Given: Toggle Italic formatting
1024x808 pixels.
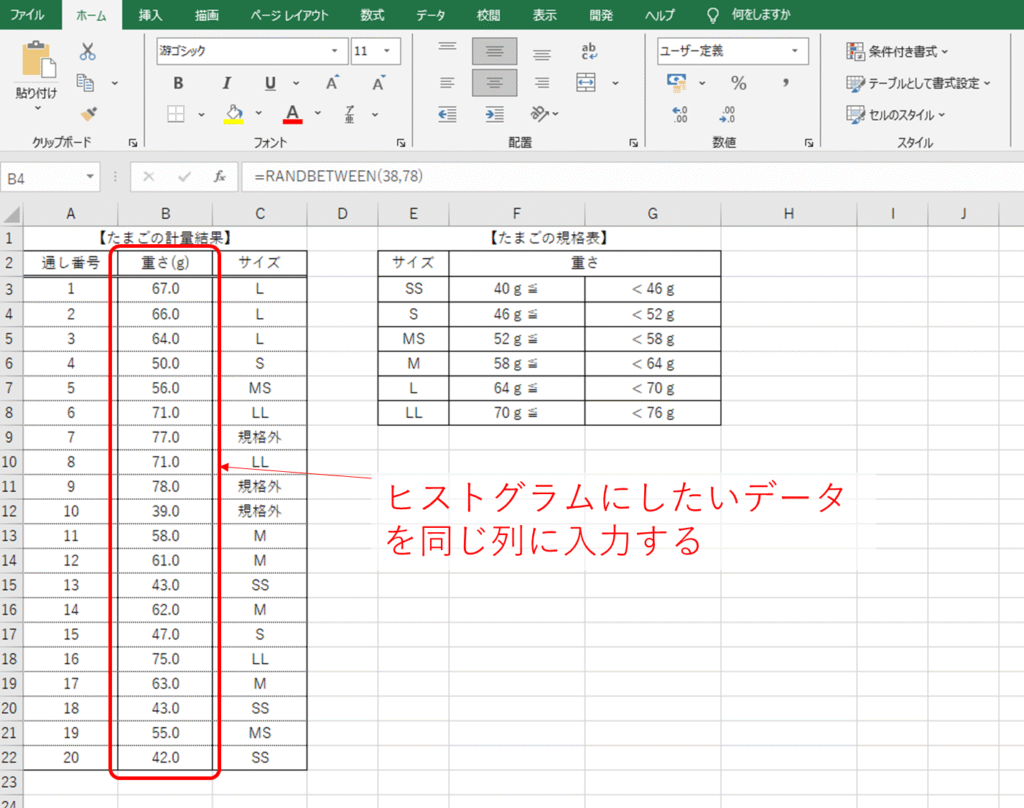Looking at the screenshot, I should tap(226, 84).
